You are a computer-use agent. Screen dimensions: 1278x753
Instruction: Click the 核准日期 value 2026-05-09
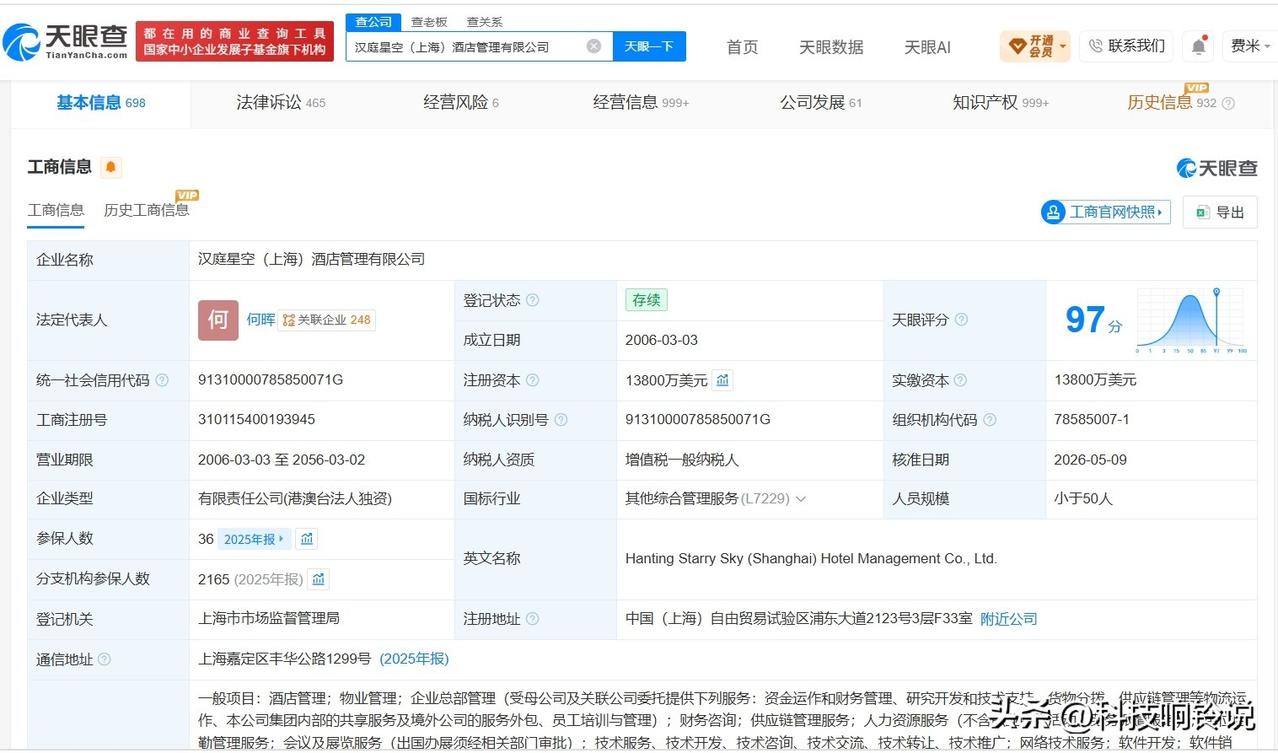[1090, 460]
